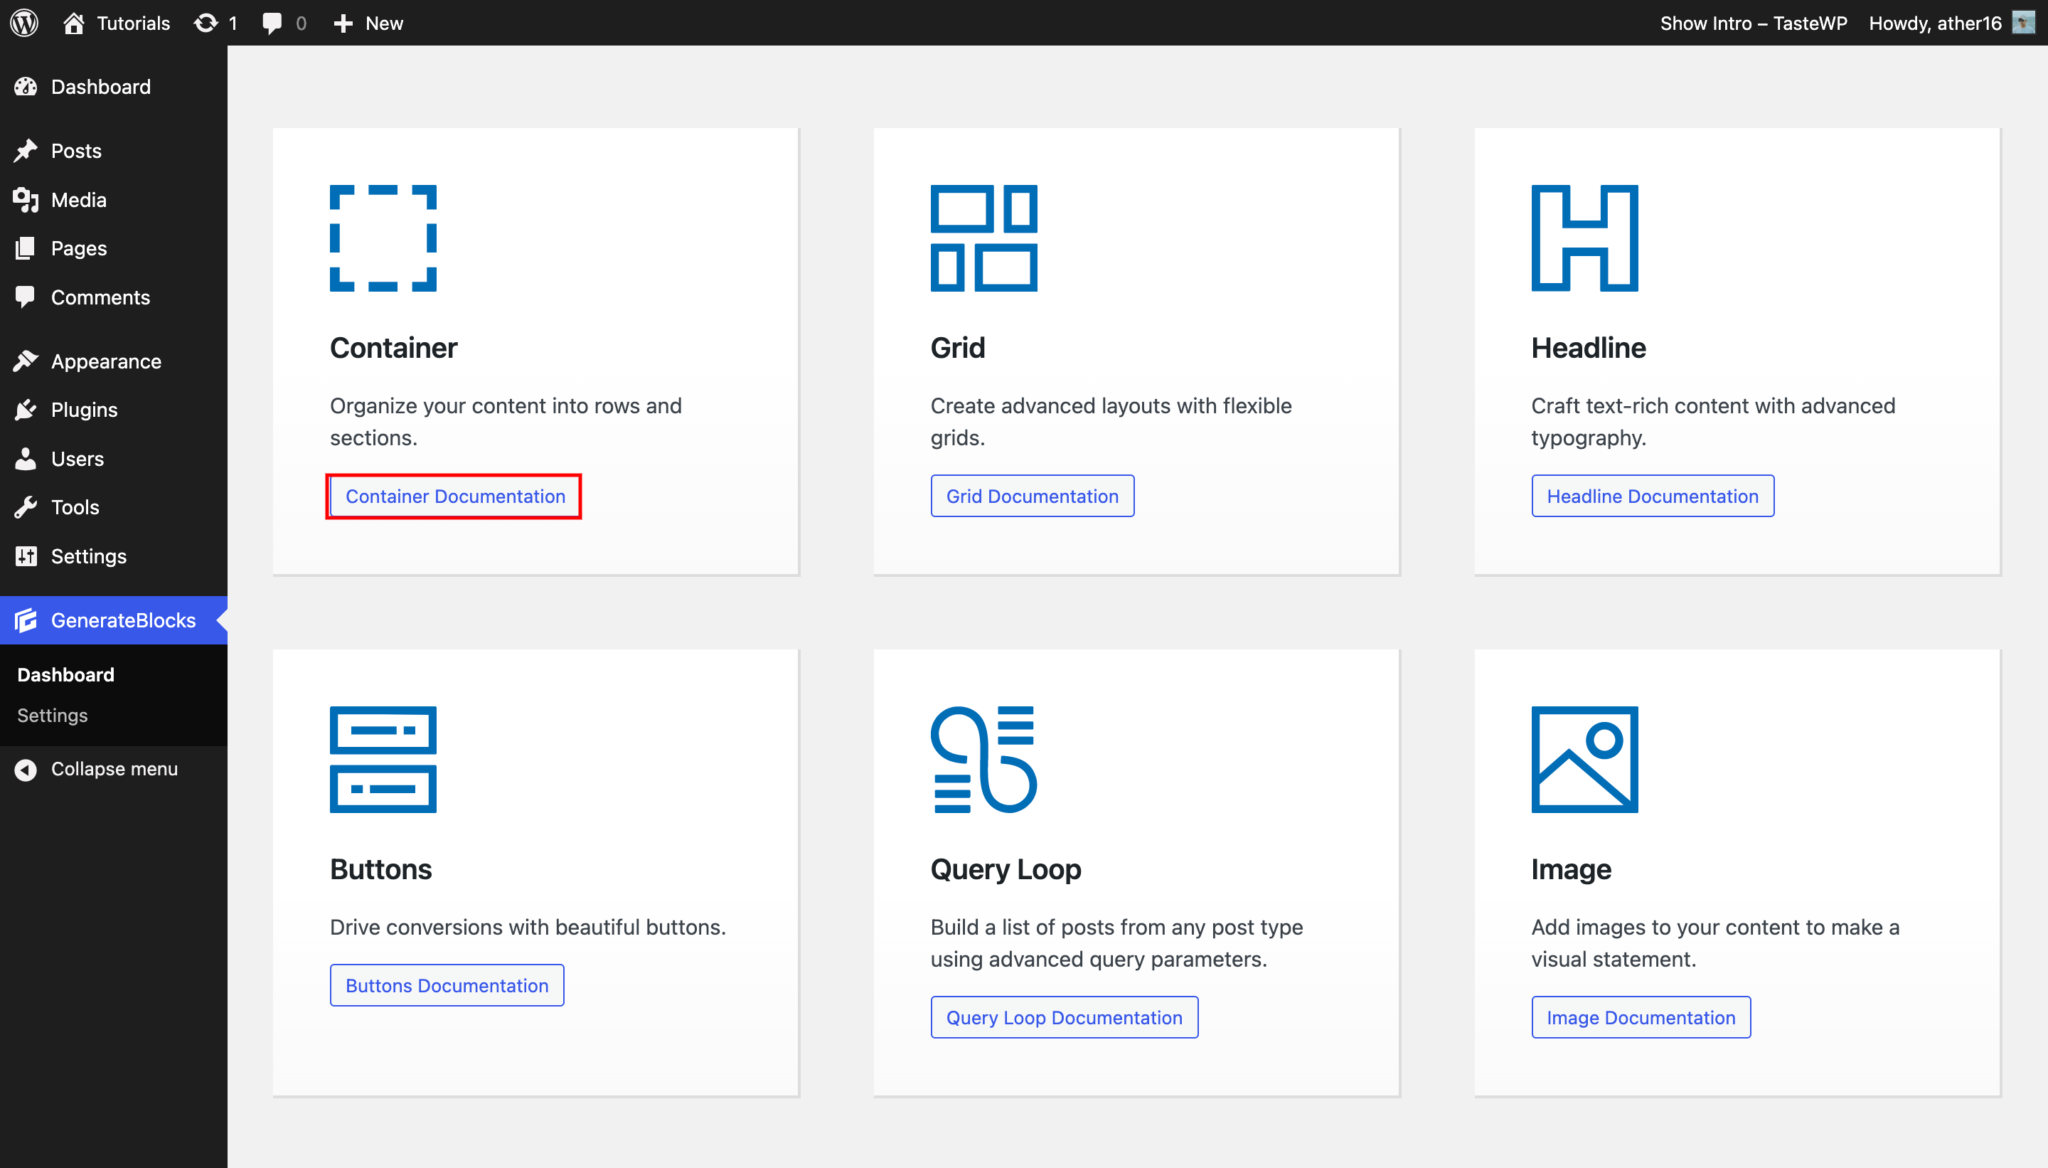Open the GenerateBlocks Settings submenu
This screenshot has height=1168, width=2048.
[51, 715]
